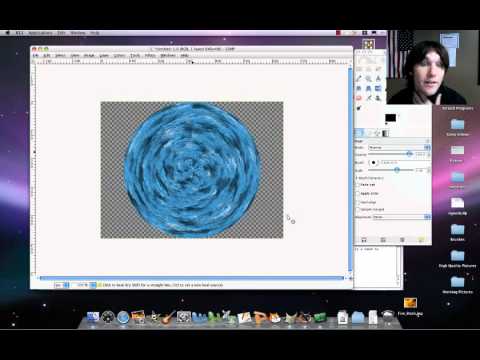Open the Select menu in GIMP
480x360 pixels.
[x=60, y=56]
